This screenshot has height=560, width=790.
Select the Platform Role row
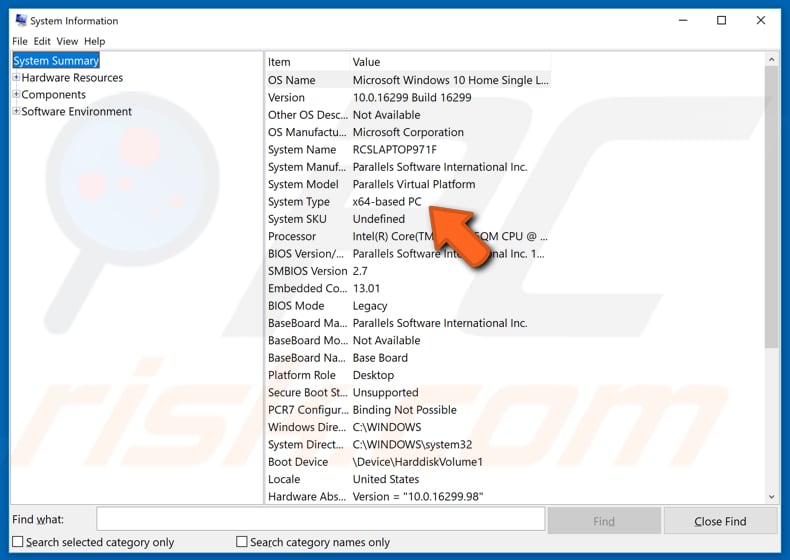[x=408, y=375]
